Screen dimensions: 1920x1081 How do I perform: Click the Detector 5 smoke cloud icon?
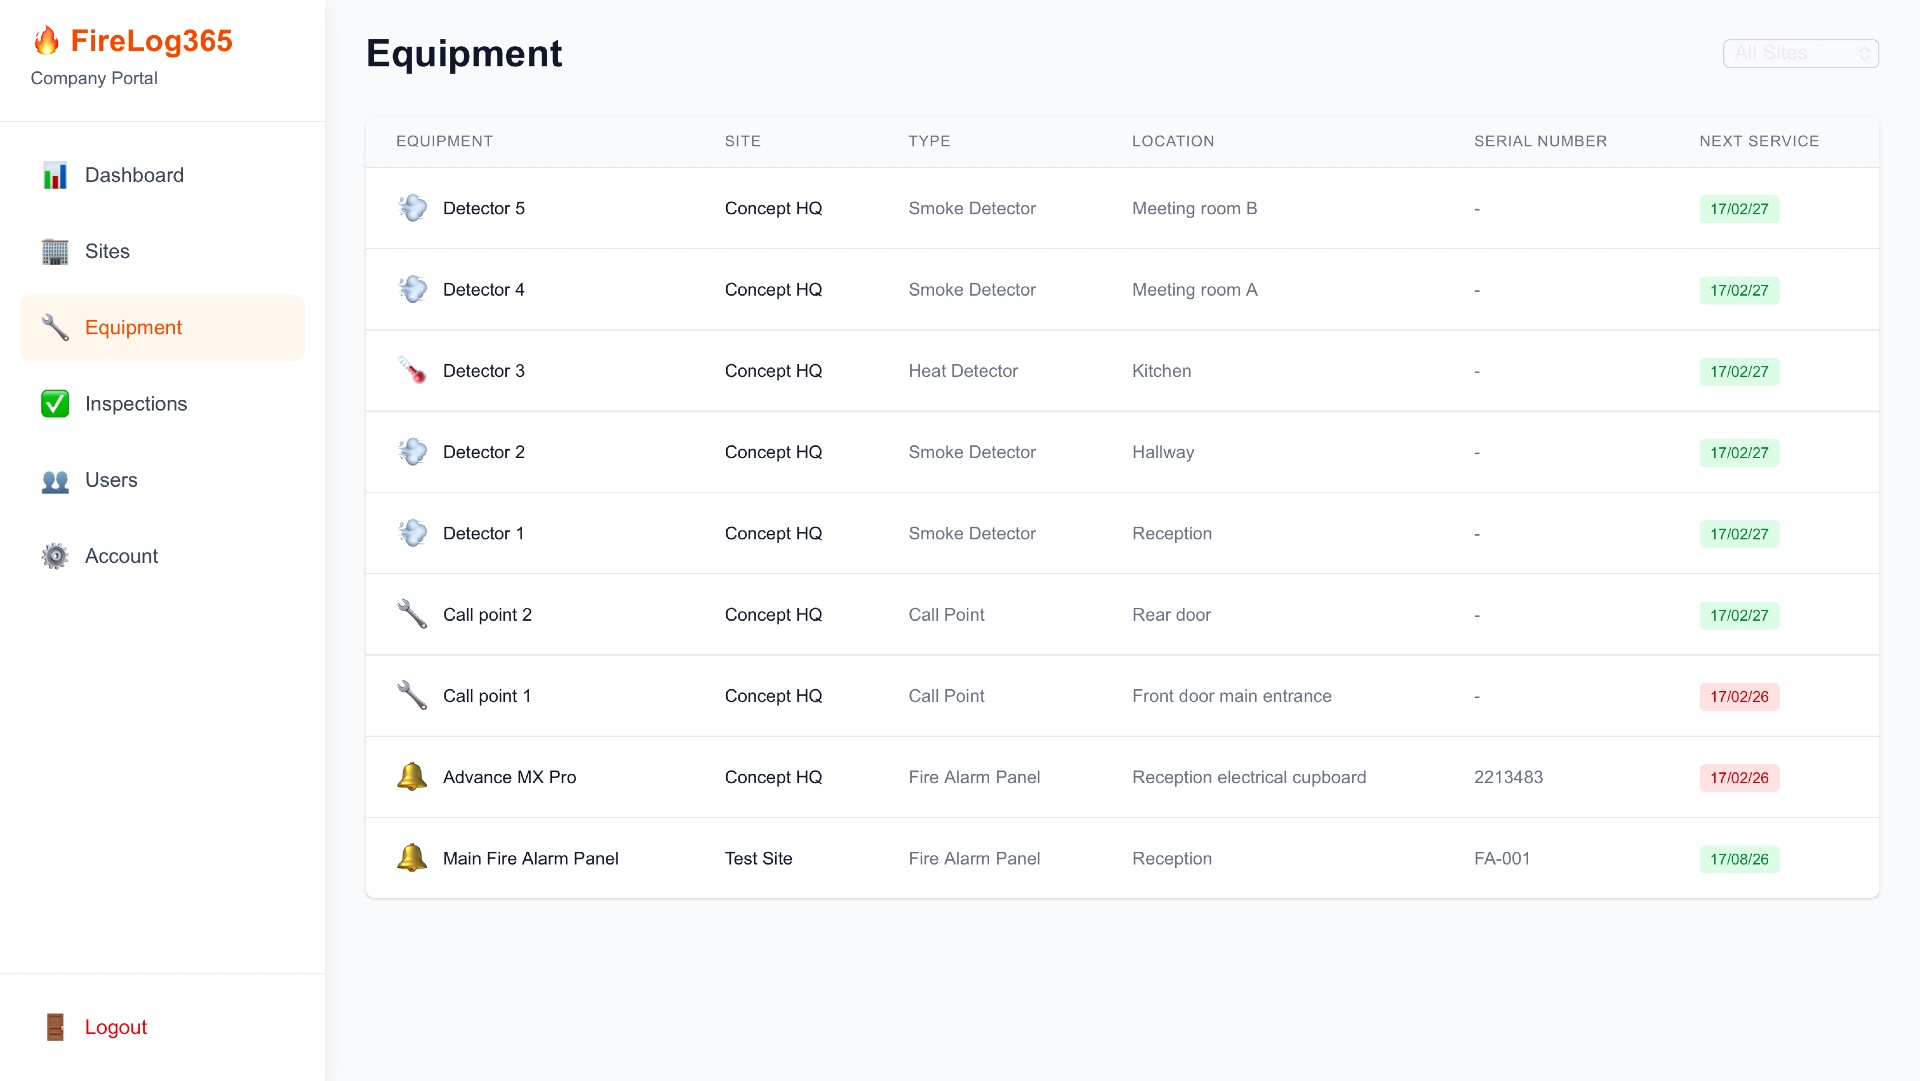[x=412, y=208]
